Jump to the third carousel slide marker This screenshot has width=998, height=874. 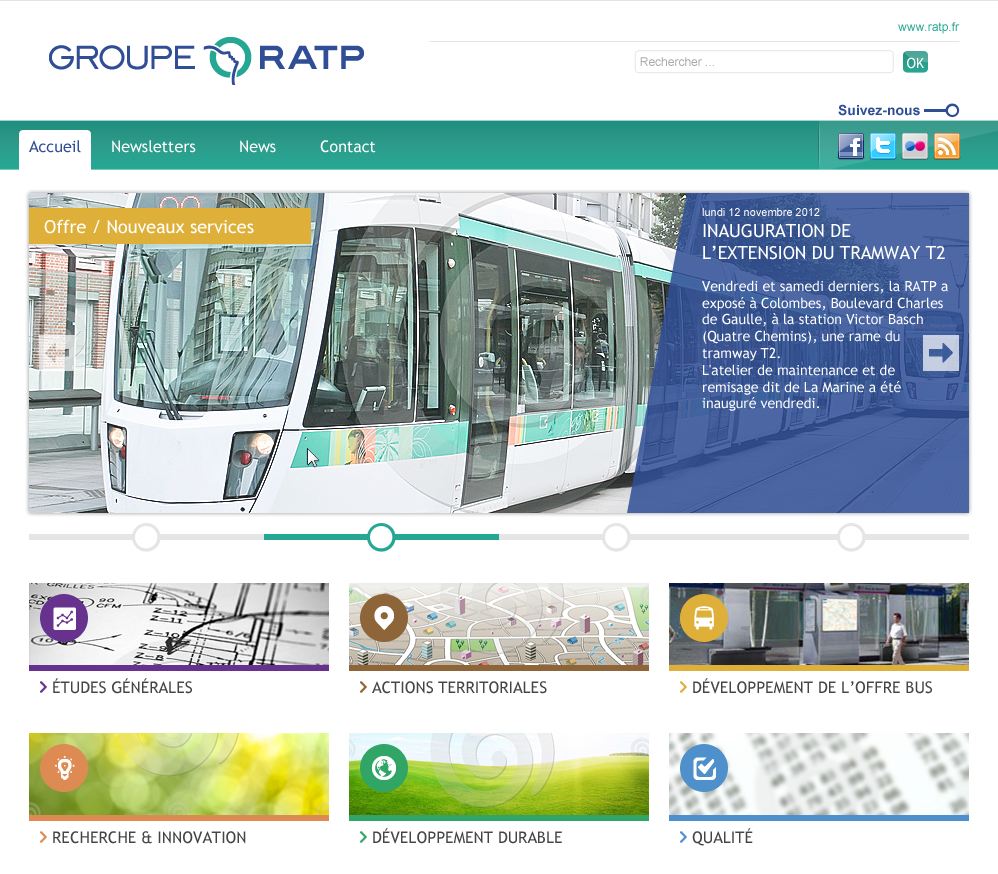pyautogui.click(x=616, y=537)
